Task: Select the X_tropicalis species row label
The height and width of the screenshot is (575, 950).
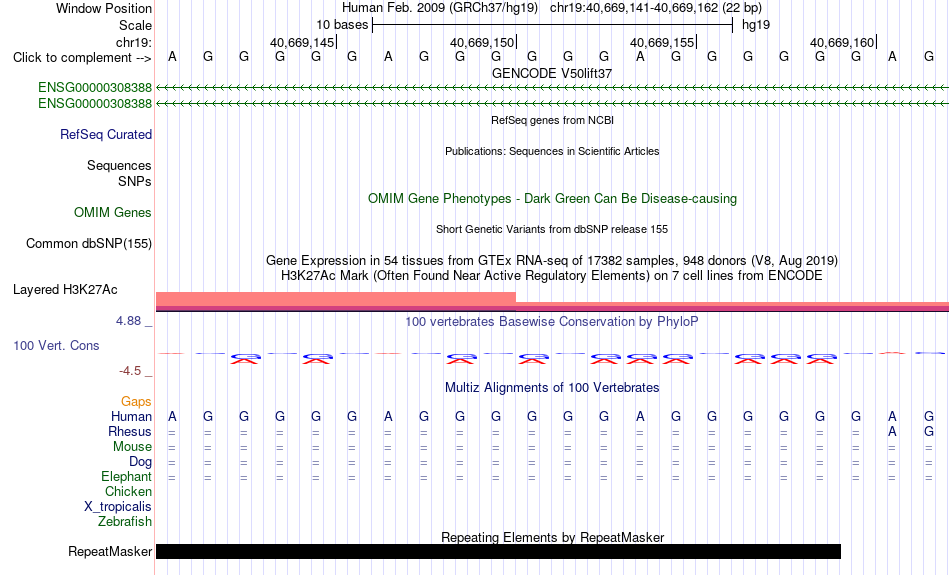Action: (x=118, y=507)
